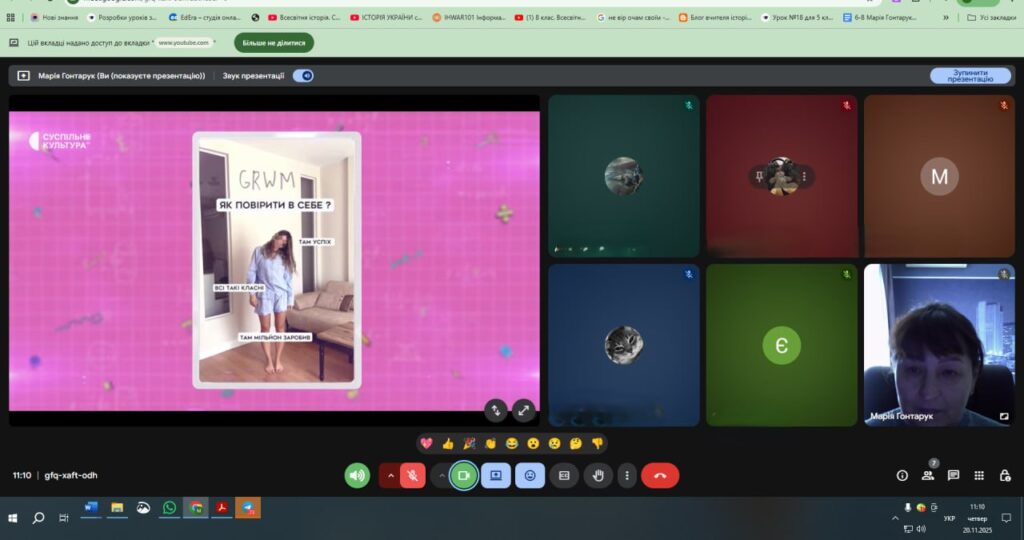This screenshot has height=540, width=1024.
Task: Open more options three-dot menu
Action: pos(626,476)
